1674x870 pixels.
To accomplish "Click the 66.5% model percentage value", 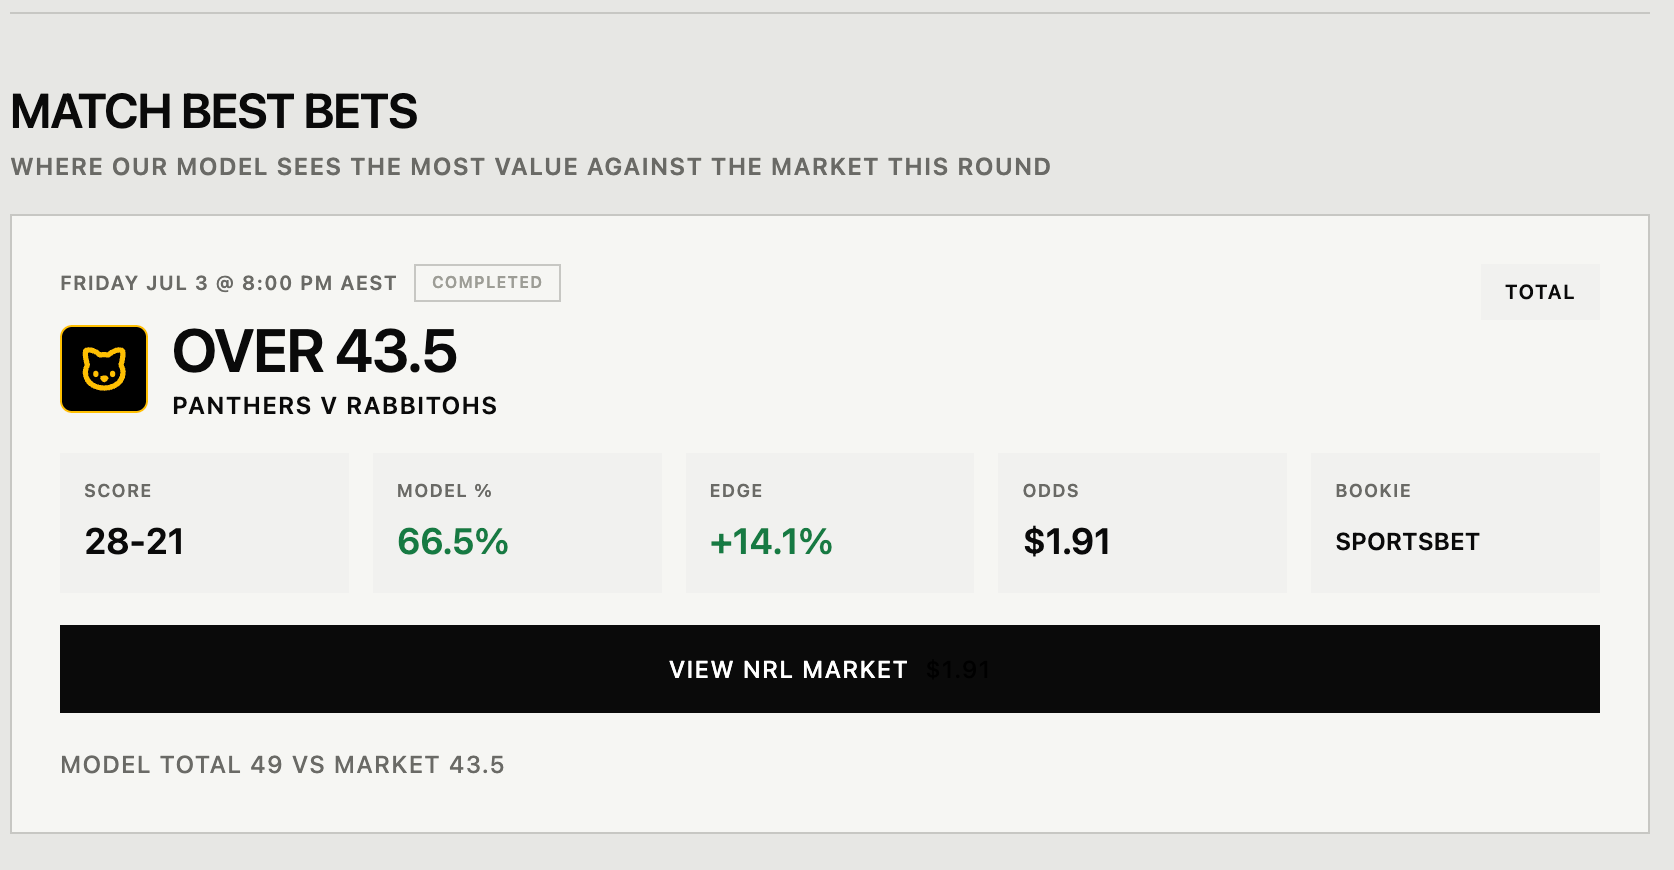I will click(453, 542).
